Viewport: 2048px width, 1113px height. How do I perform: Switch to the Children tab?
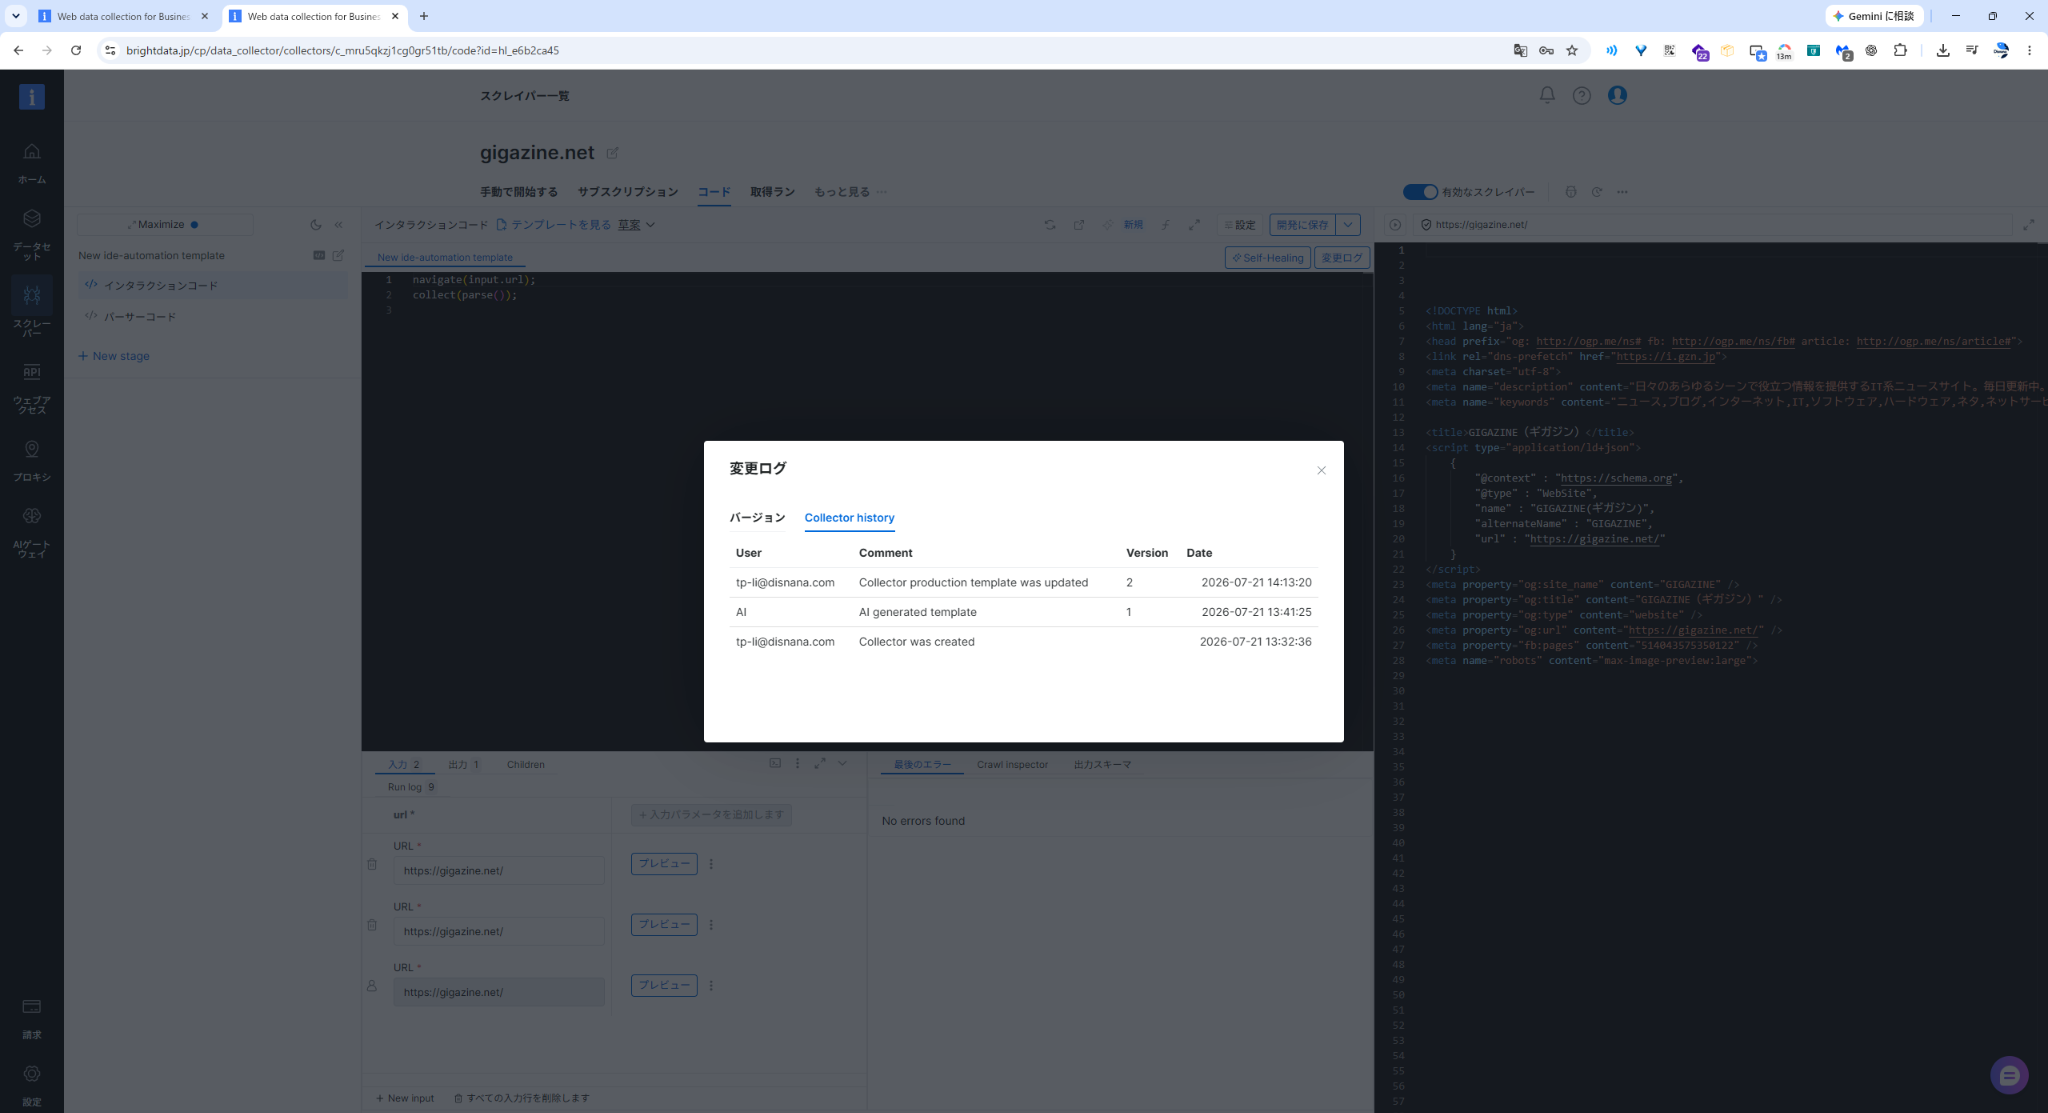[x=526, y=765]
